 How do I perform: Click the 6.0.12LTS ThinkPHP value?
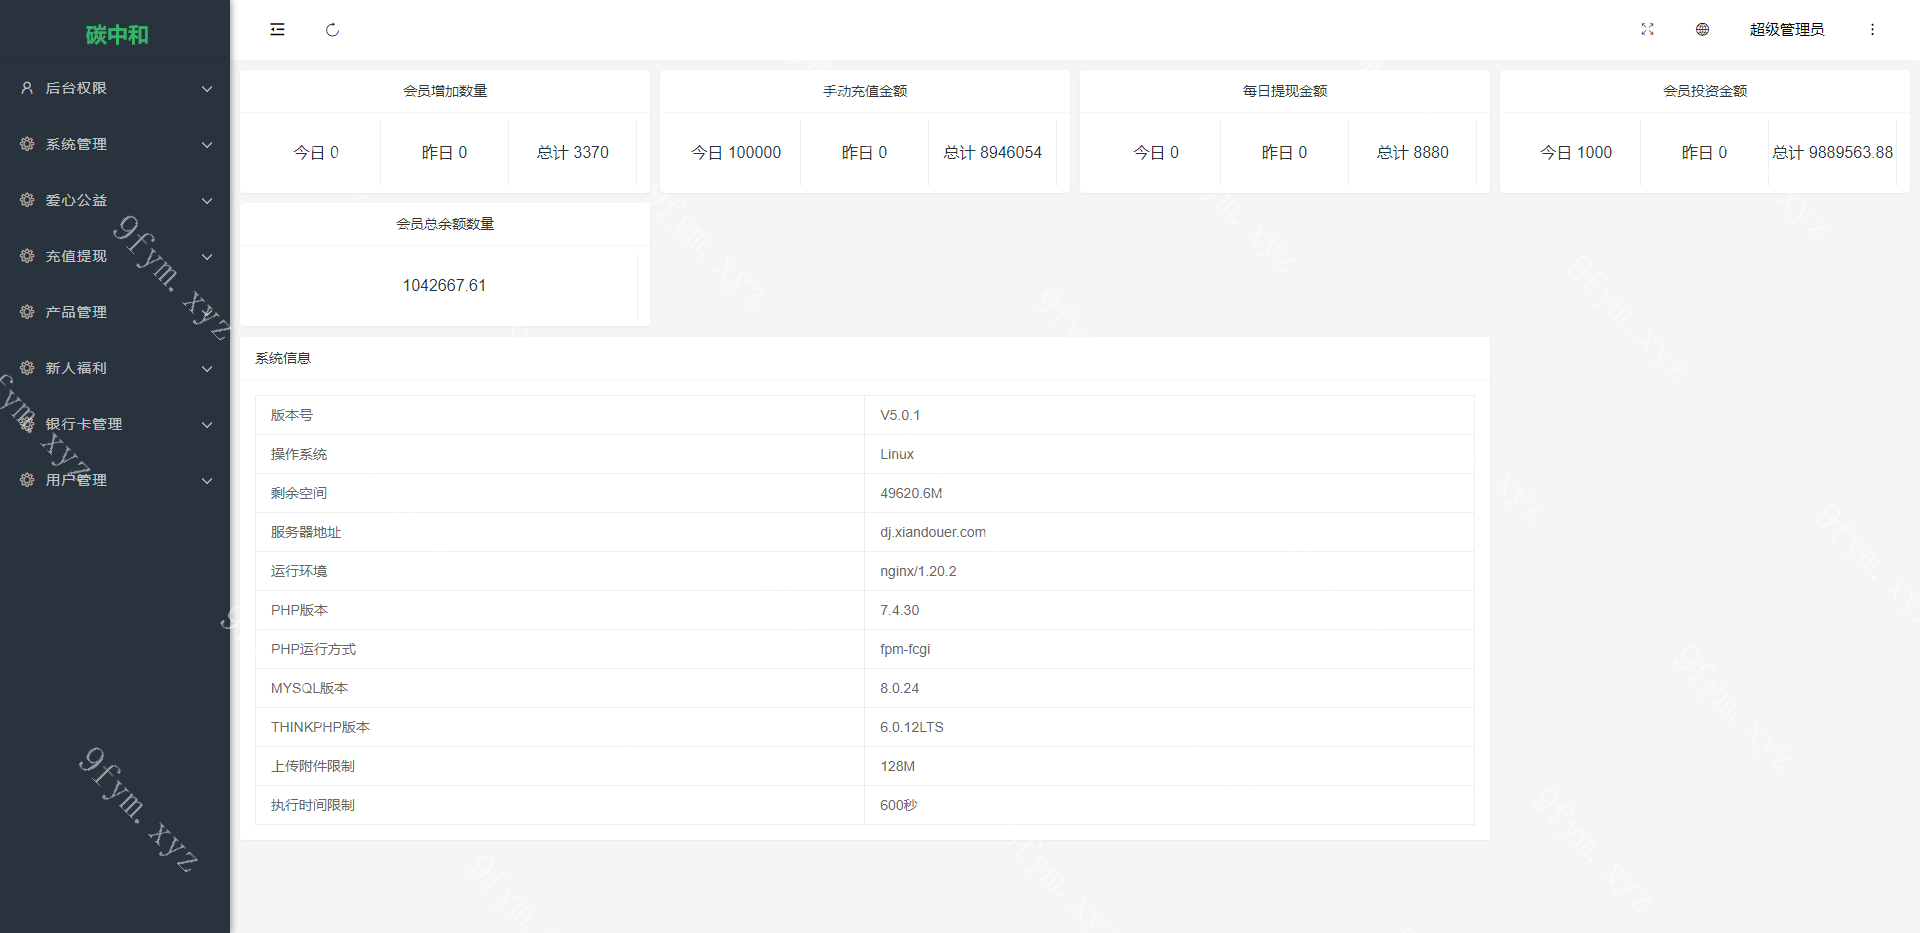[x=912, y=727]
